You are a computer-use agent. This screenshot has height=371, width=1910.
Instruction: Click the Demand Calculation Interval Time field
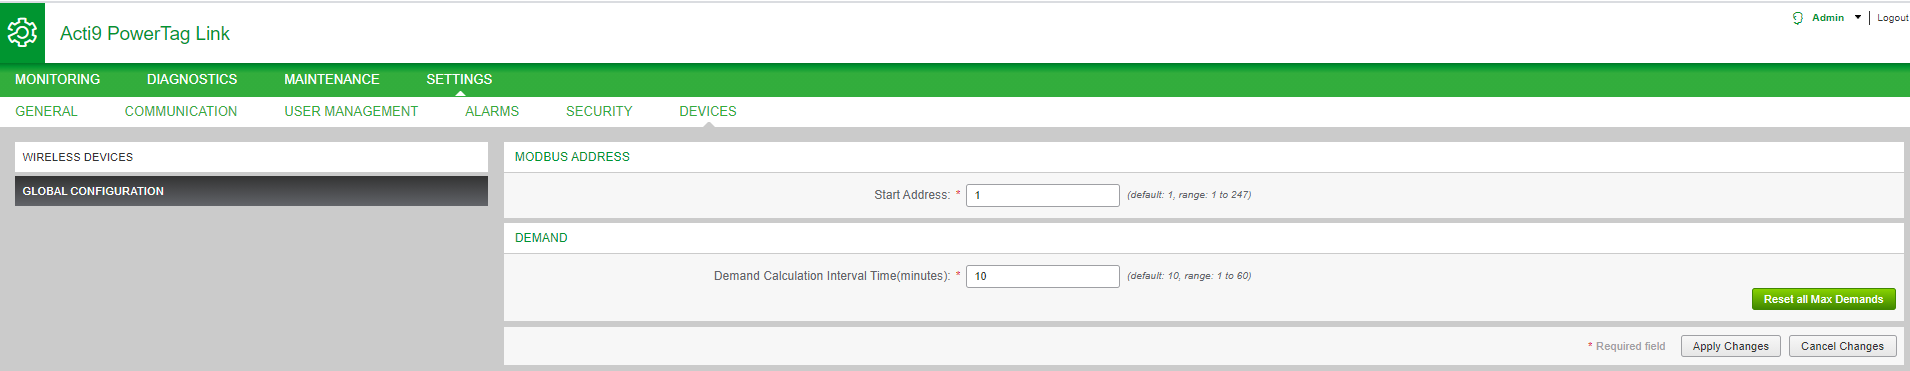point(1042,276)
